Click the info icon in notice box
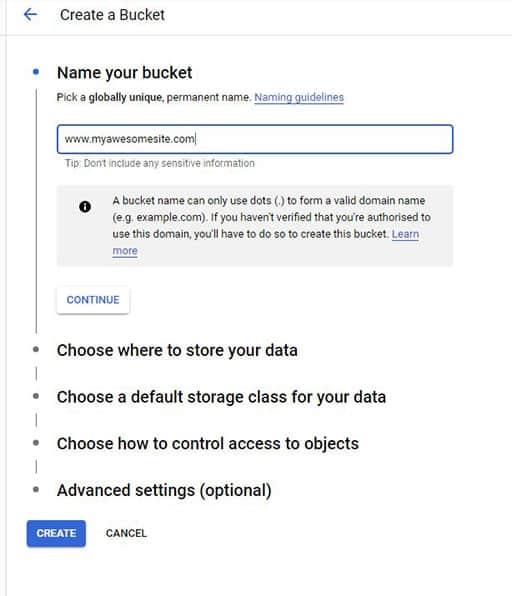Viewport: 512px width, 596px height. pos(85,207)
